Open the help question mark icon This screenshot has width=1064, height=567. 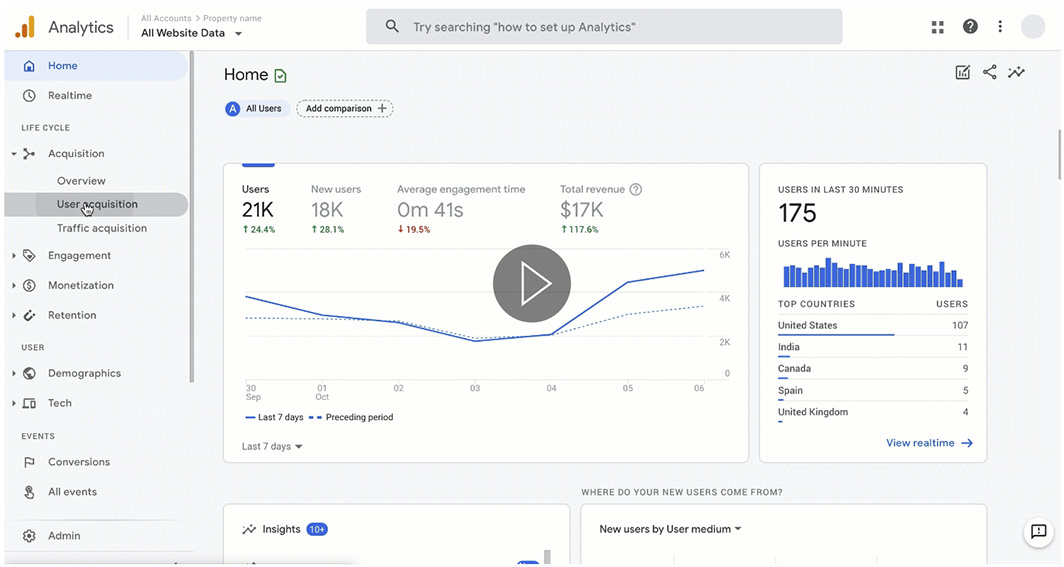click(970, 26)
